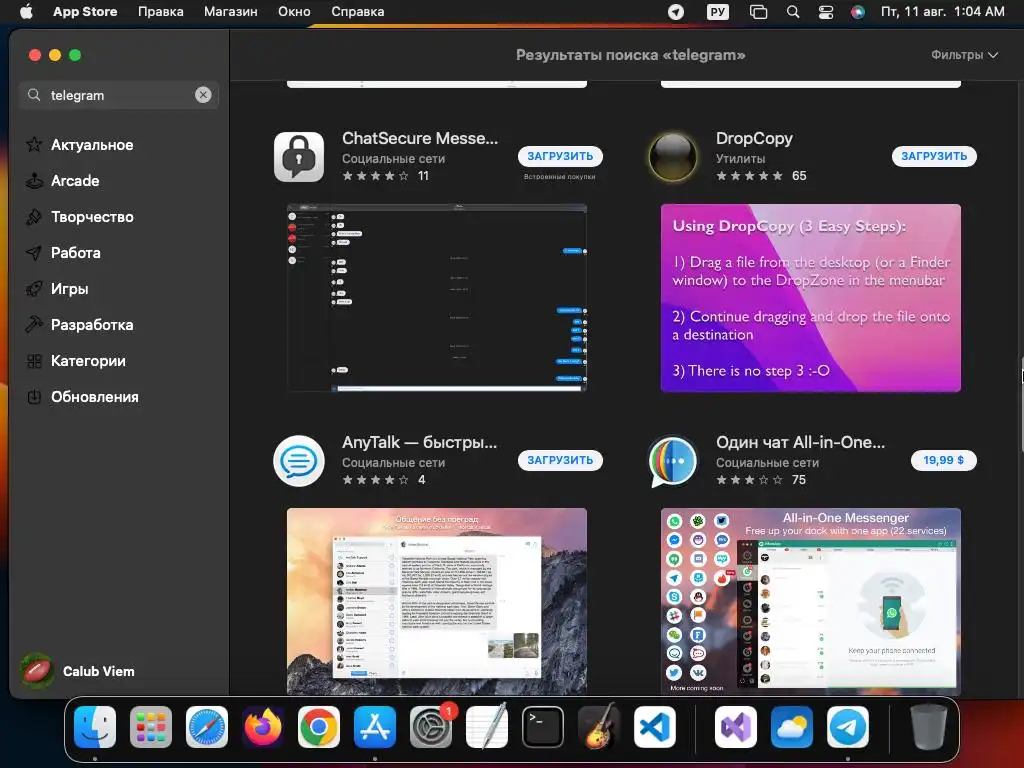1024x768 pixels.
Task: Click the joystick icon beside Arcade
Action: point(34,180)
